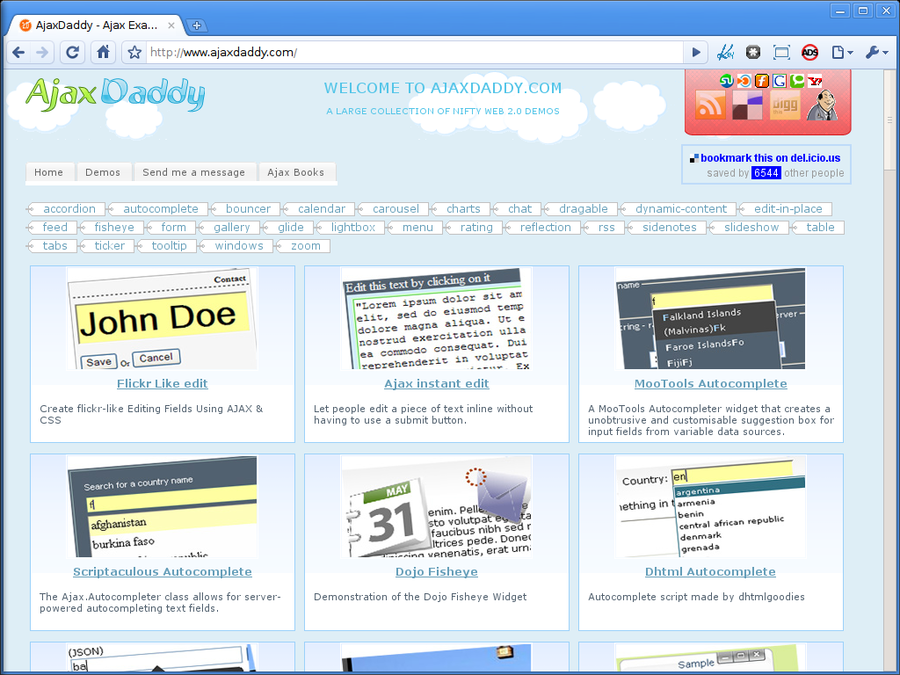Filter by the 'dragable' tag
The width and height of the screenshot is (900, 675).
tap(581, 209)
